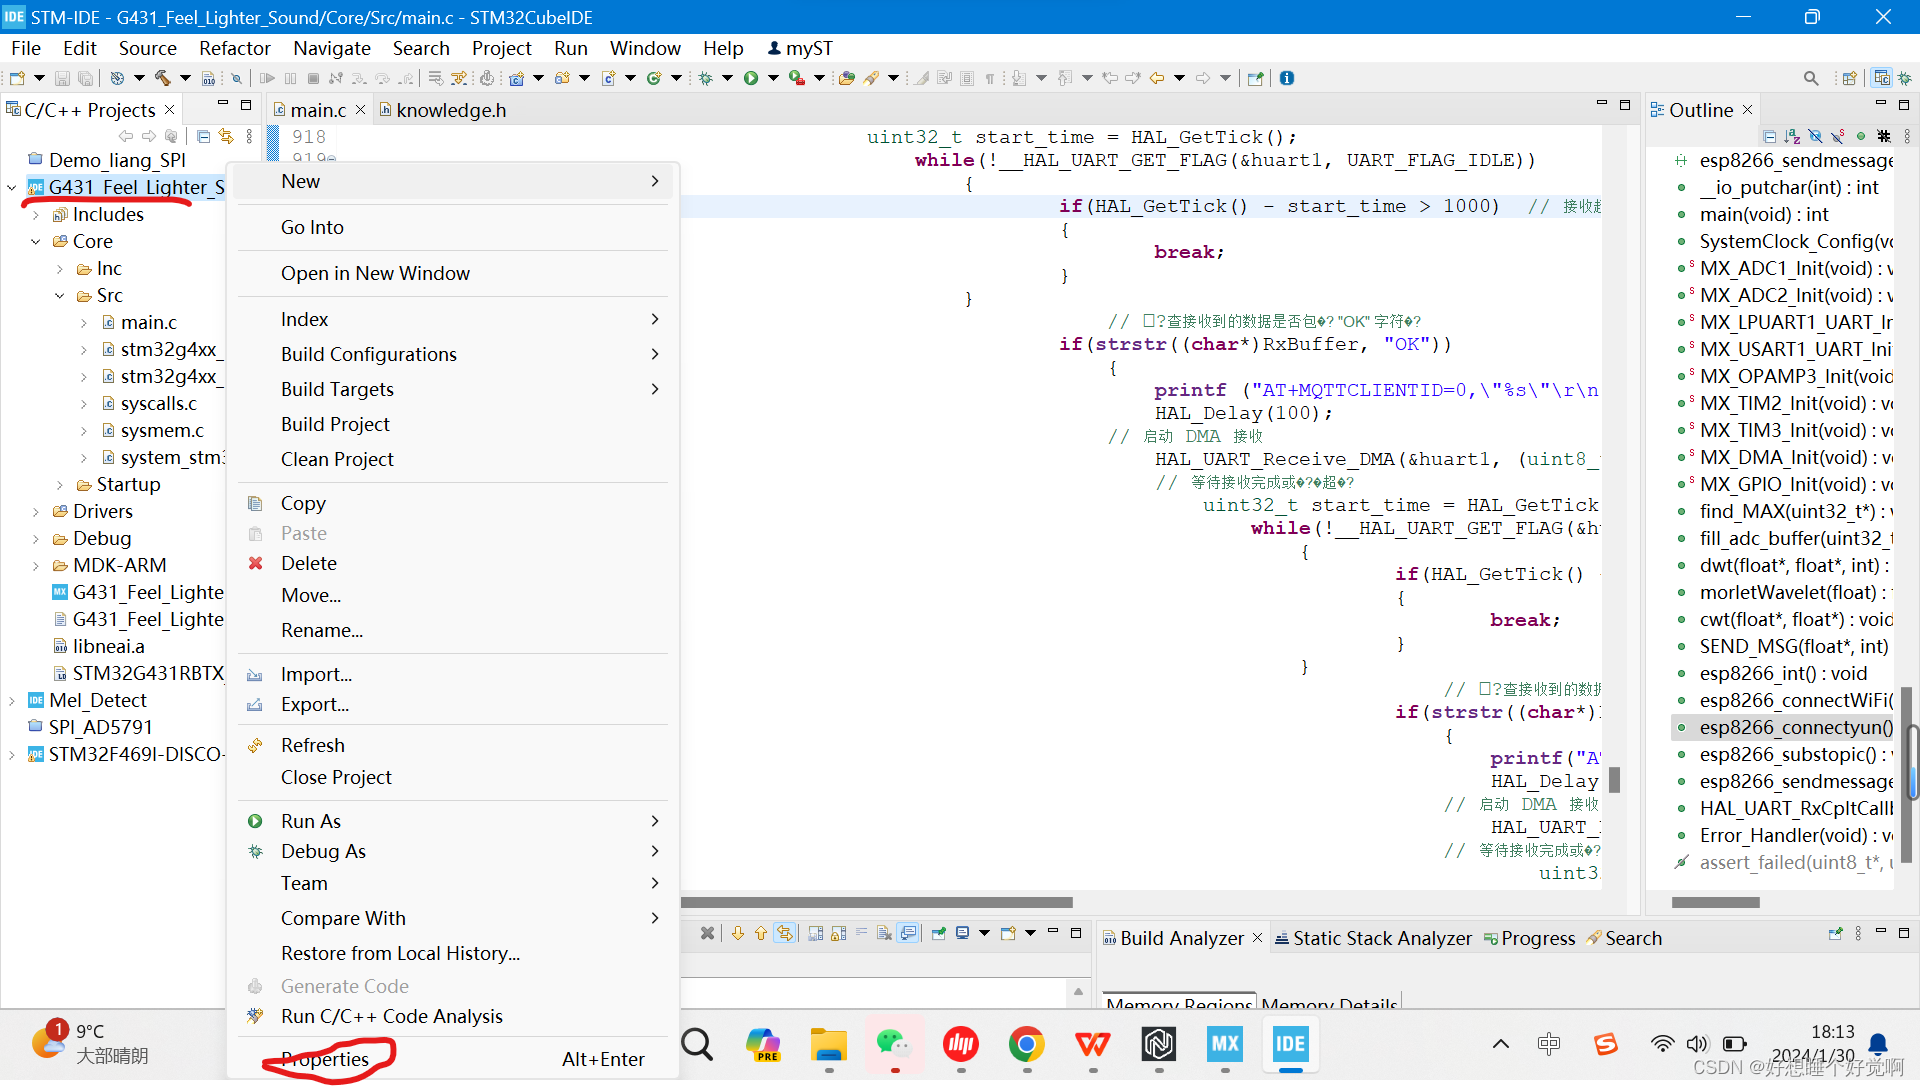
Task: Toggle Hide Inactive Elements icon in Outline
Action: tap(1884, 136)
